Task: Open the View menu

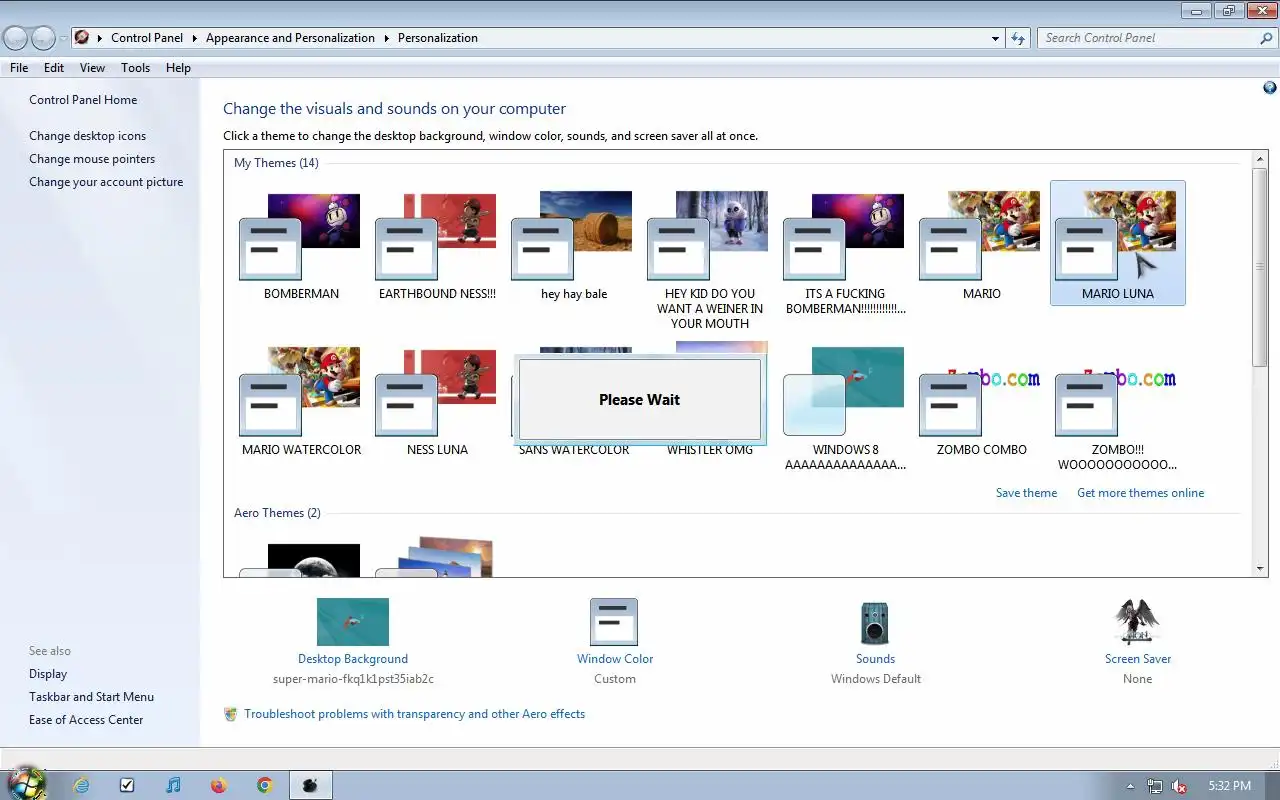Action: (92, 68)
